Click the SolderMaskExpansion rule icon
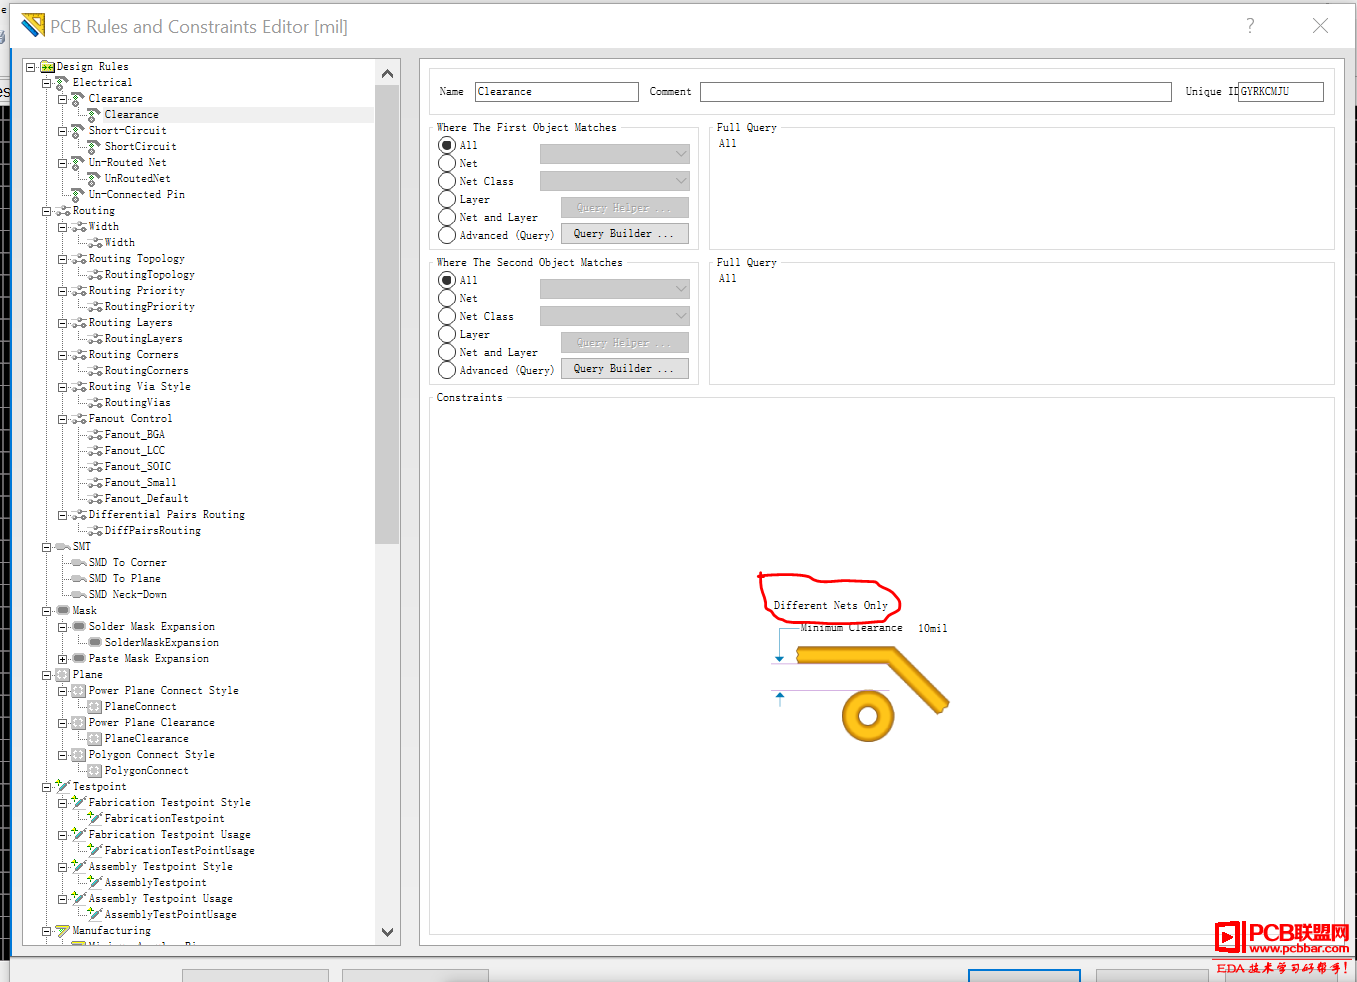The height and width of the screenshot is (982, 1357). [x=95, y=642]
